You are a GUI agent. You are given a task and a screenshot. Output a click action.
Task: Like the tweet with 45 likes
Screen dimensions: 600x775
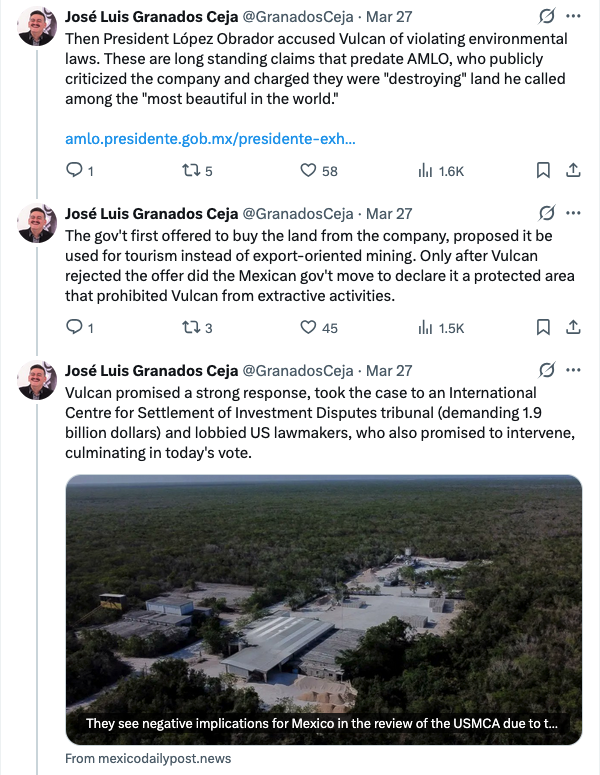309,327
